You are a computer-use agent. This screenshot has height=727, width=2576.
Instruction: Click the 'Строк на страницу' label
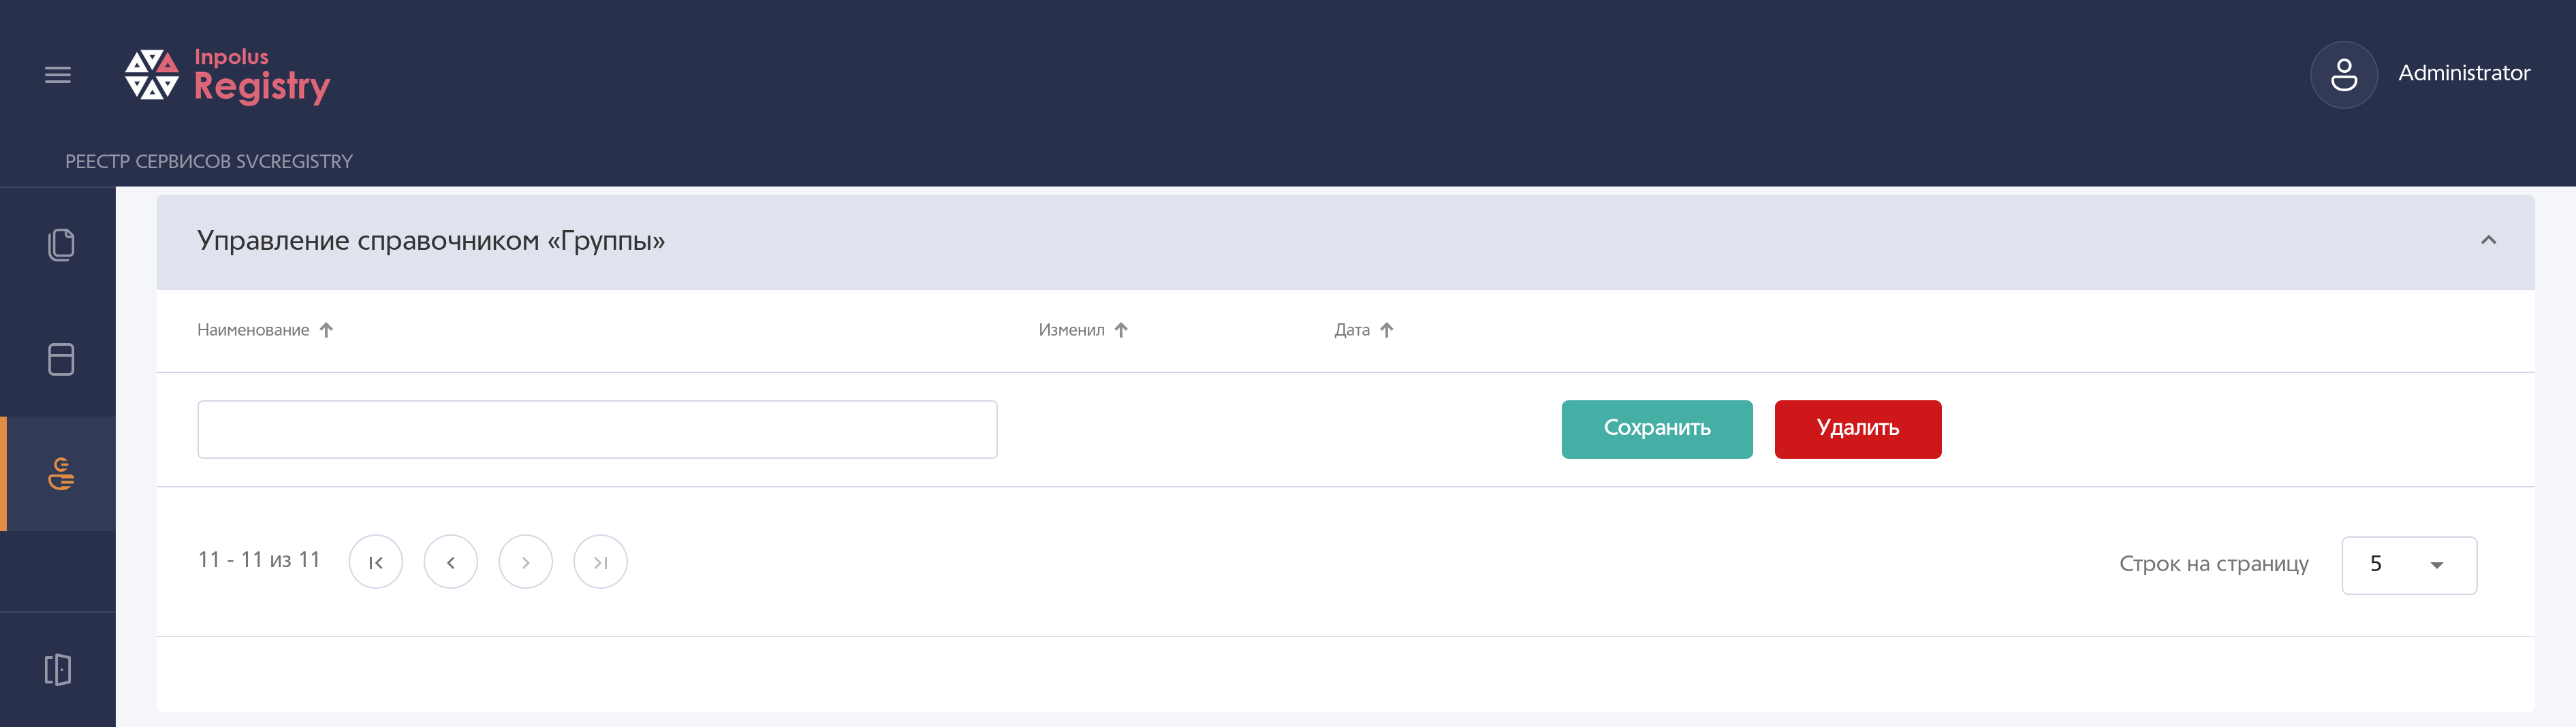point(2213,564)
